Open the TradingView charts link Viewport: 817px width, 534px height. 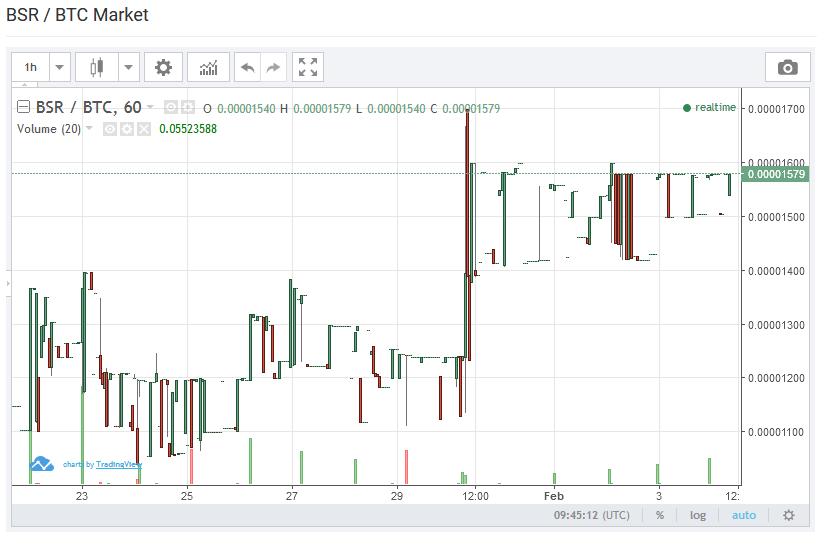point(102,464)
